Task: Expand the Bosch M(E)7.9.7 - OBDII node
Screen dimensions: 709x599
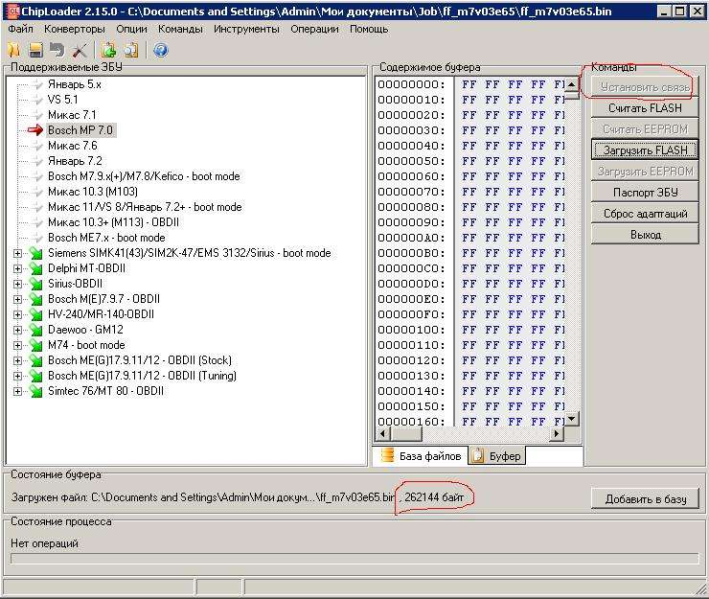Action: [x=17, y=299]
